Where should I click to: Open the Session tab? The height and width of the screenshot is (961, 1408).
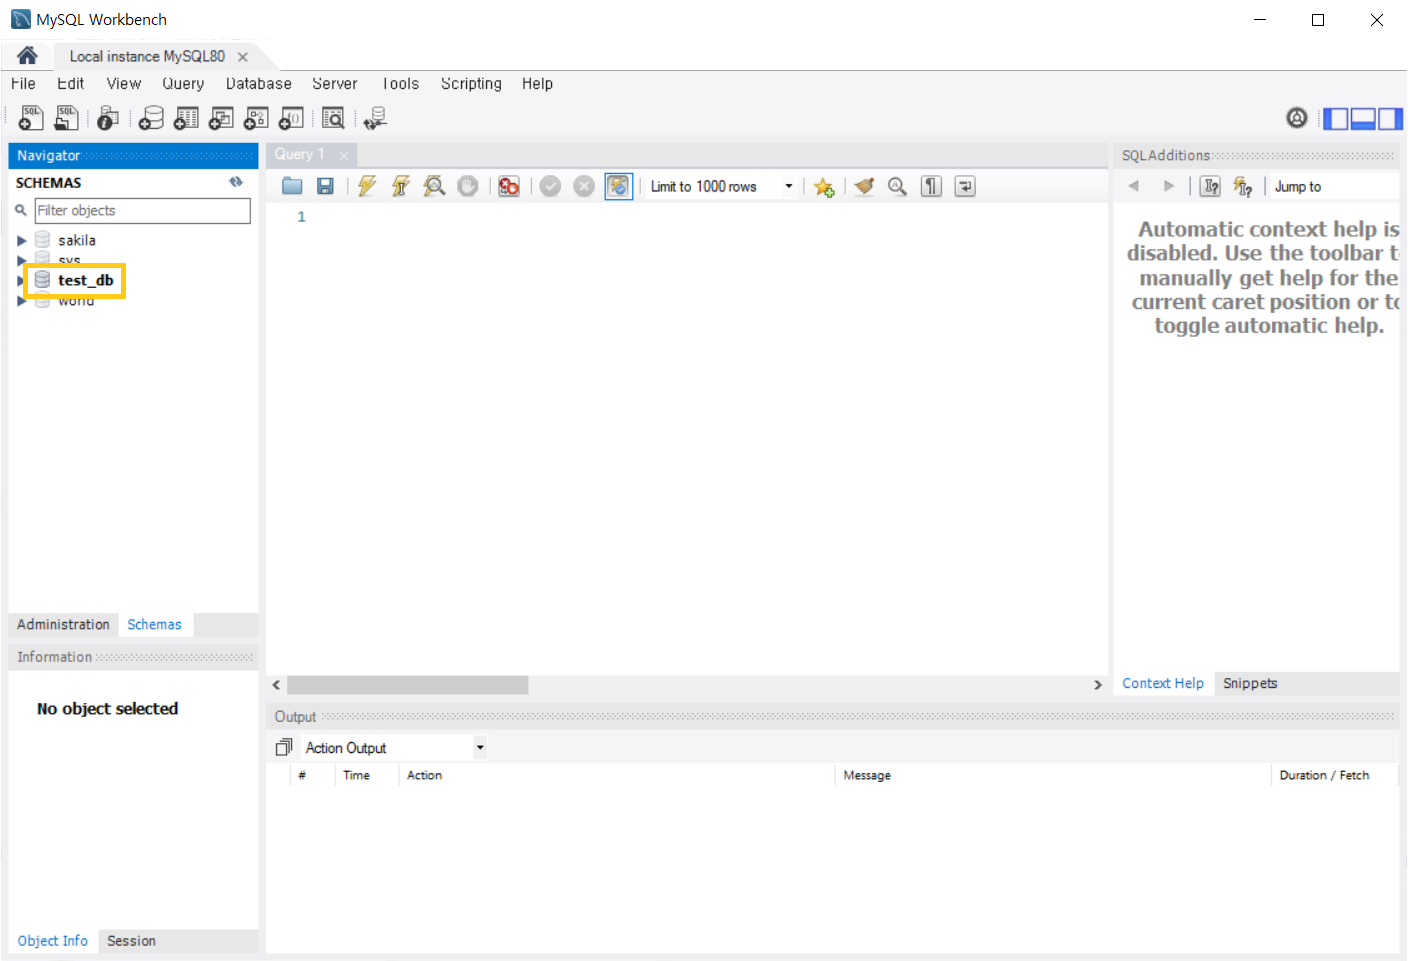[x=131, y=941]
